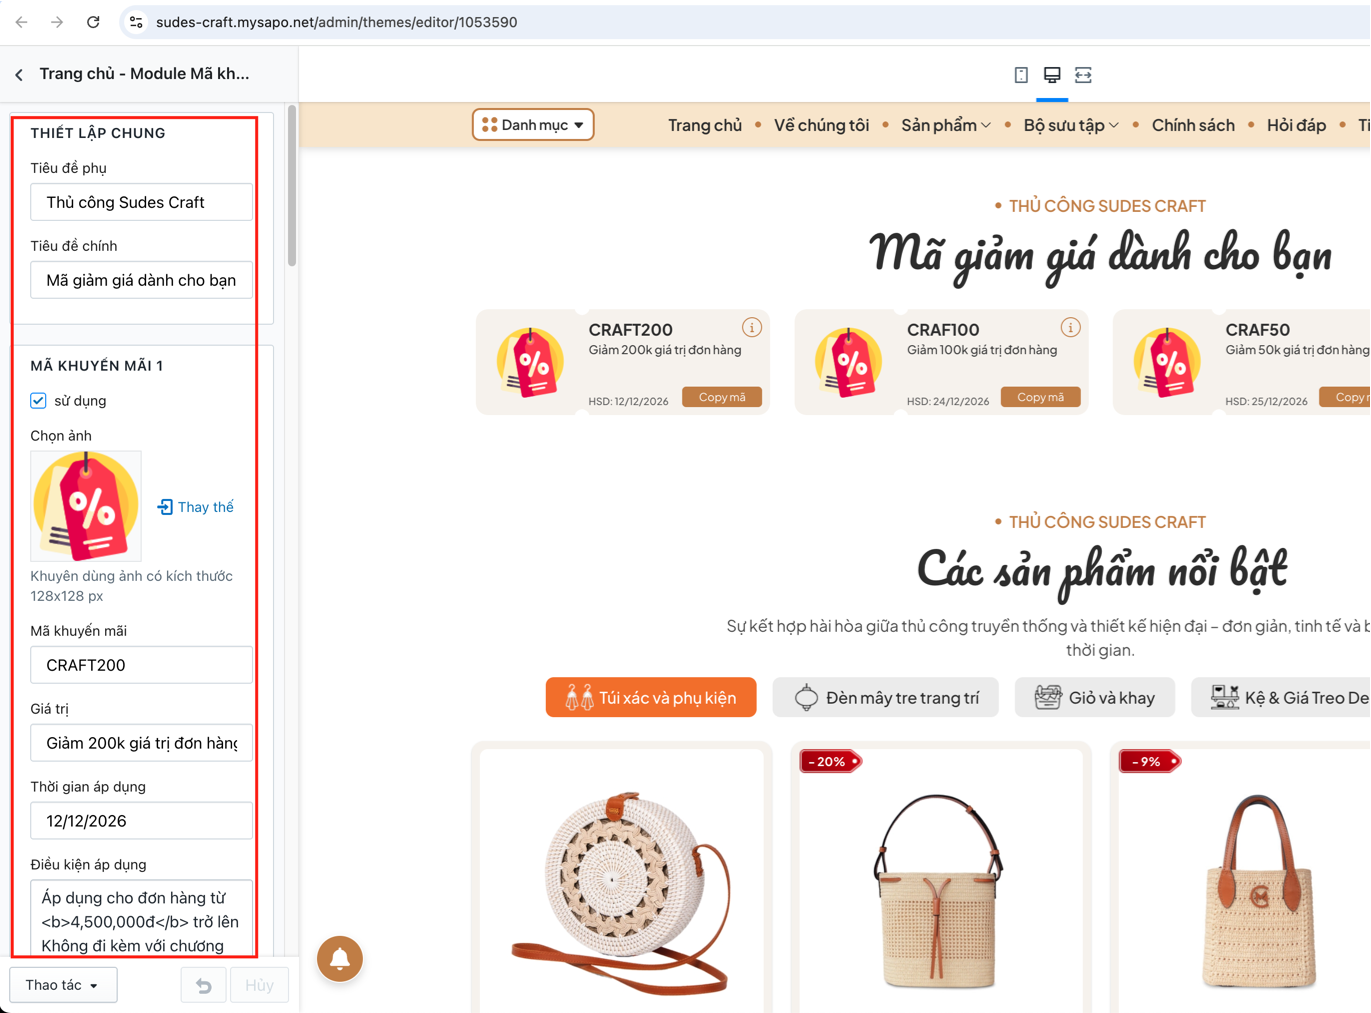The width and height of the screenshot is (1371, 1013).
Task: Edit the Tiêu đề chính field
Action: click(141, 280)
